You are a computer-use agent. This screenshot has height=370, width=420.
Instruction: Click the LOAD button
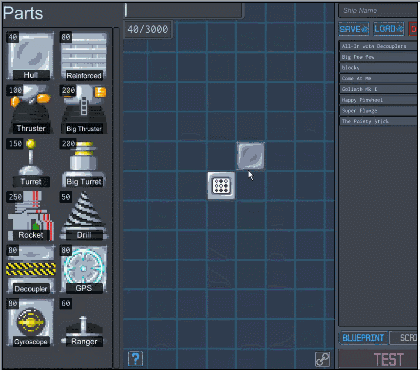click(x=389, y=29)
